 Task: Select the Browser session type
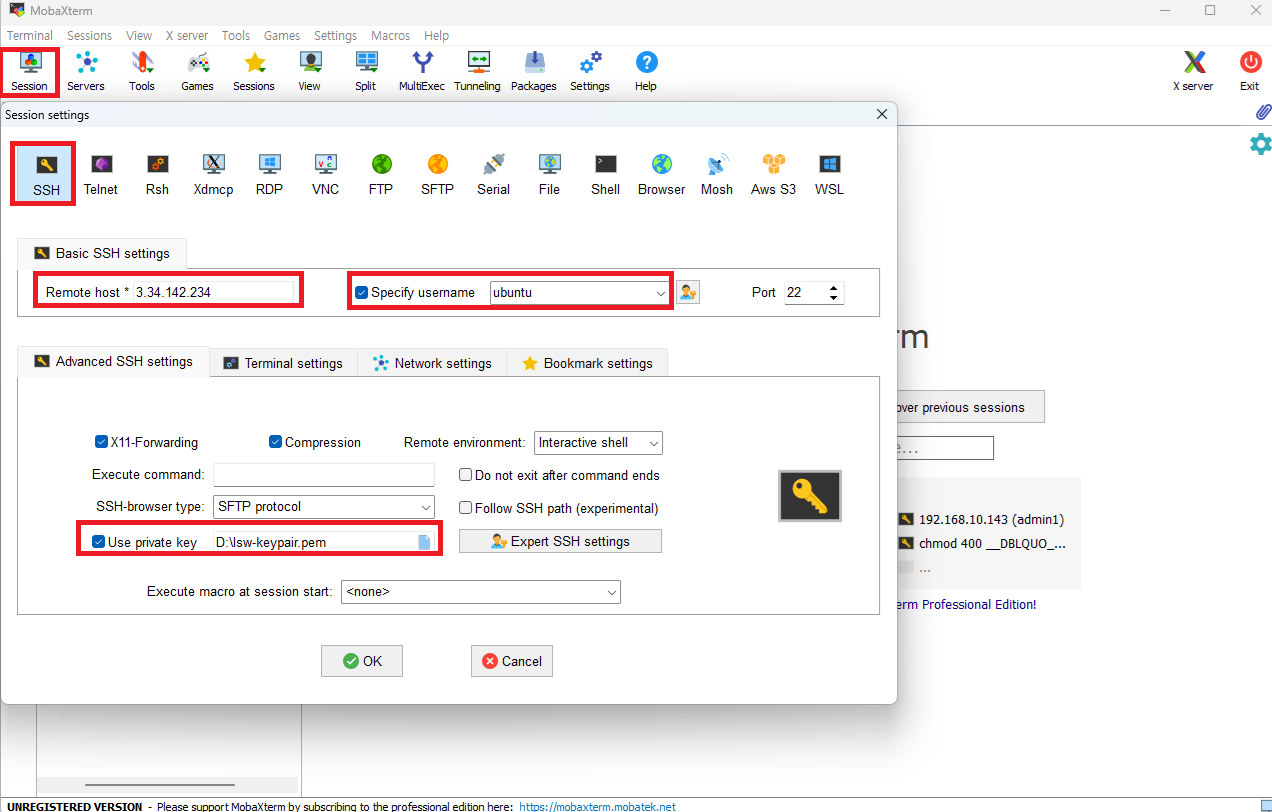661,174
